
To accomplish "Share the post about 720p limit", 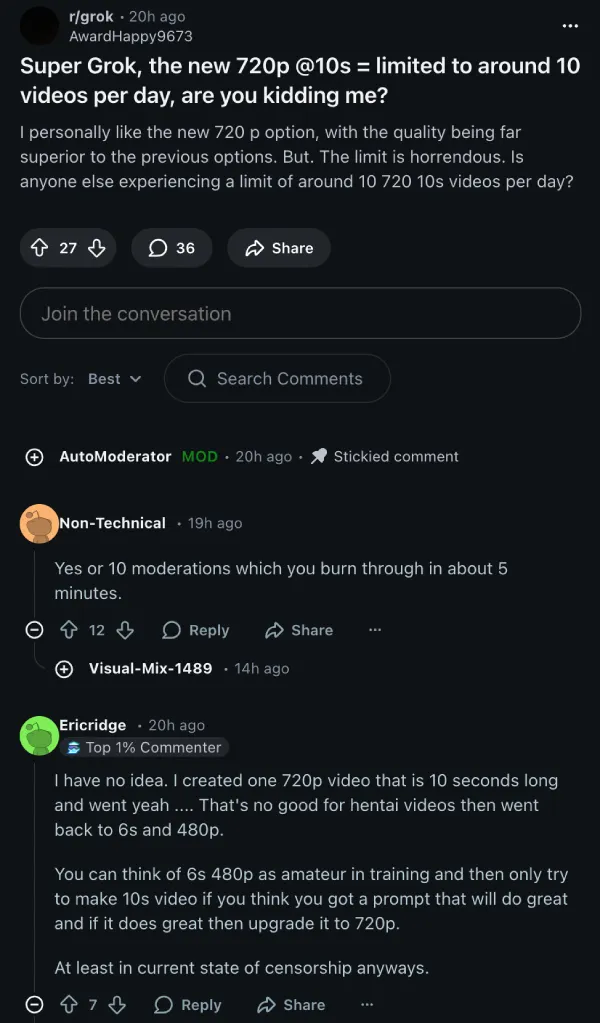I will pos(278,248).
